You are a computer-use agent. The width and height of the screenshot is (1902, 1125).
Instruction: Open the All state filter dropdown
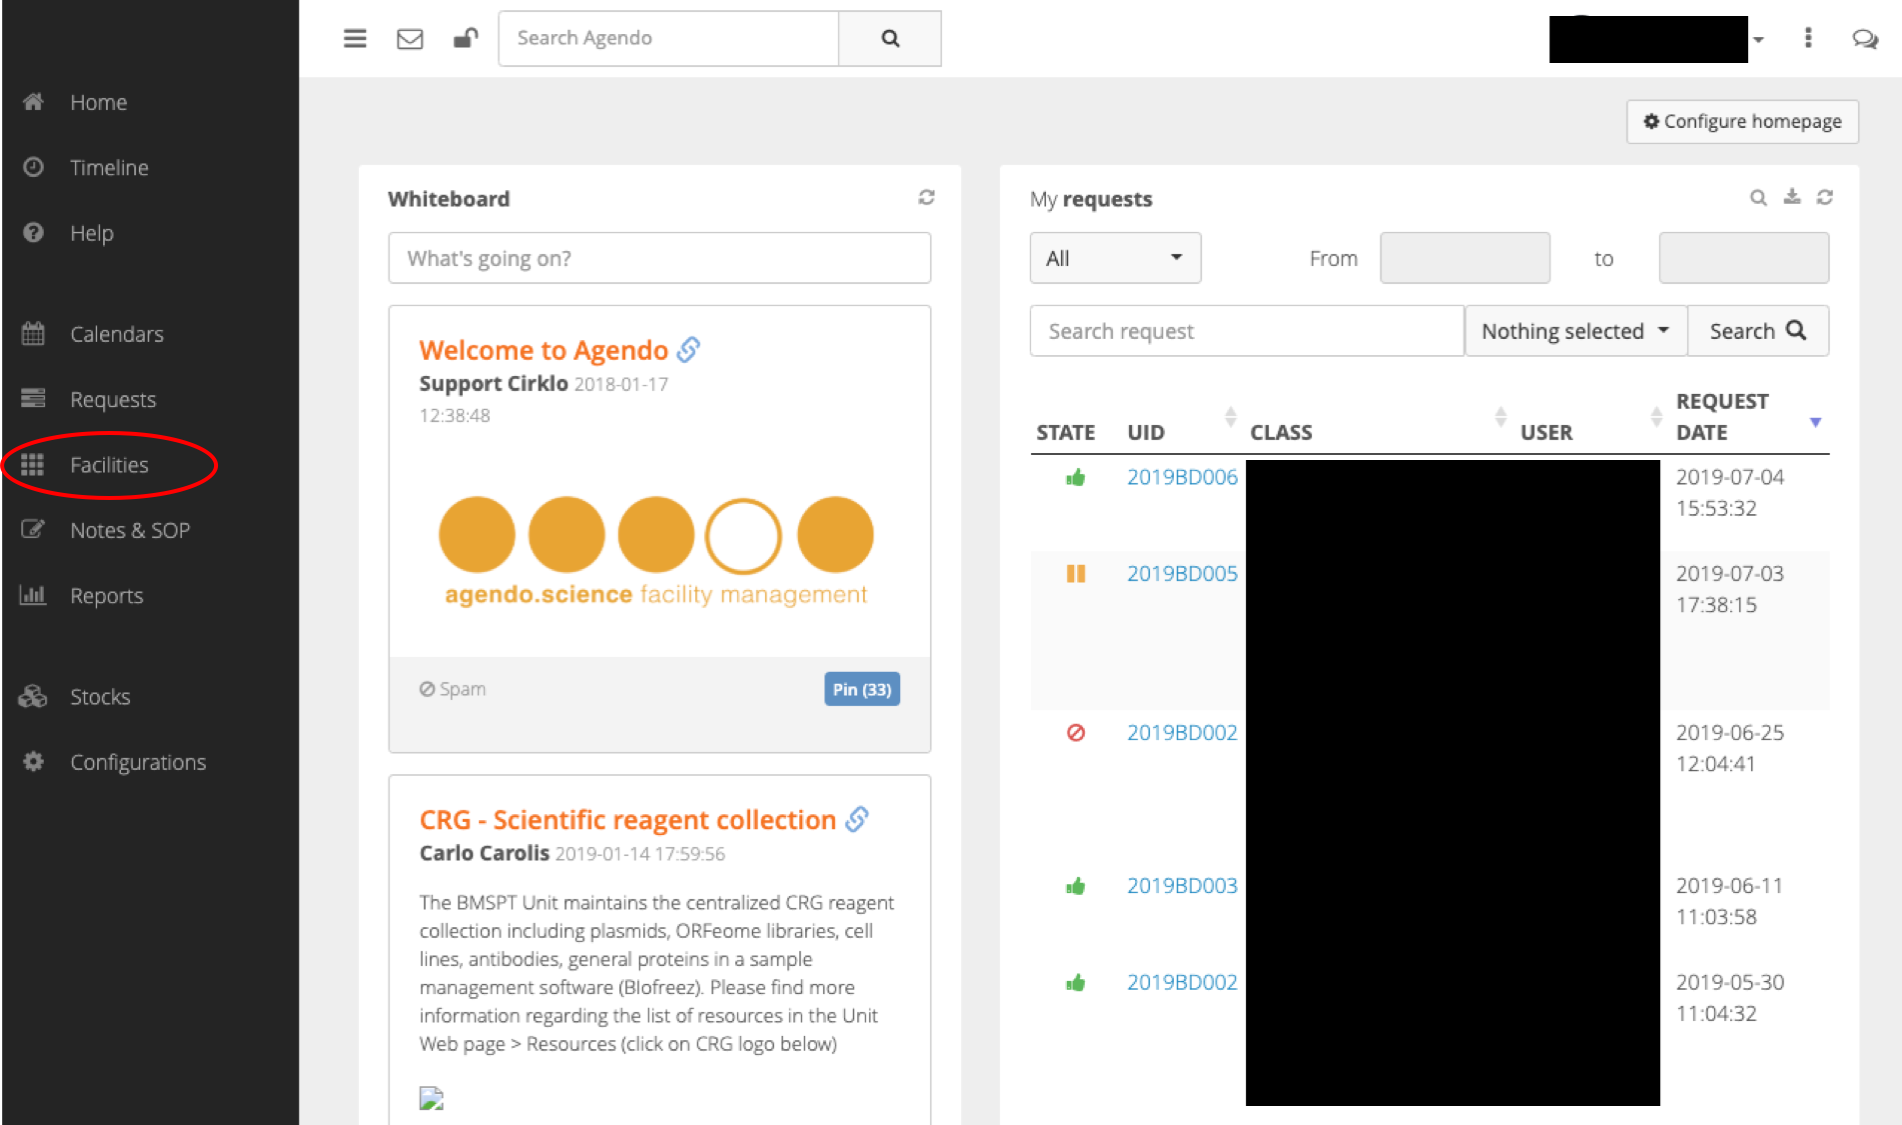(x=1115, y=259)
